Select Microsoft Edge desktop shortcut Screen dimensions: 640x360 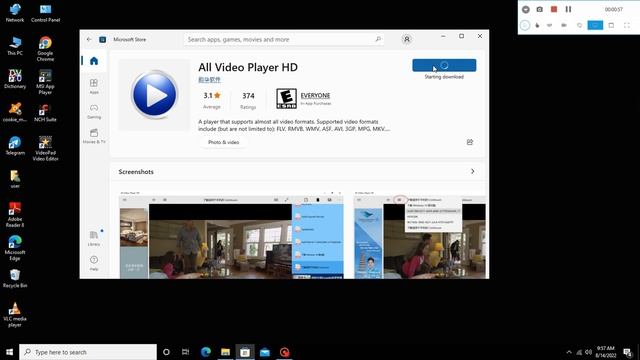click(x=15, y=248)
